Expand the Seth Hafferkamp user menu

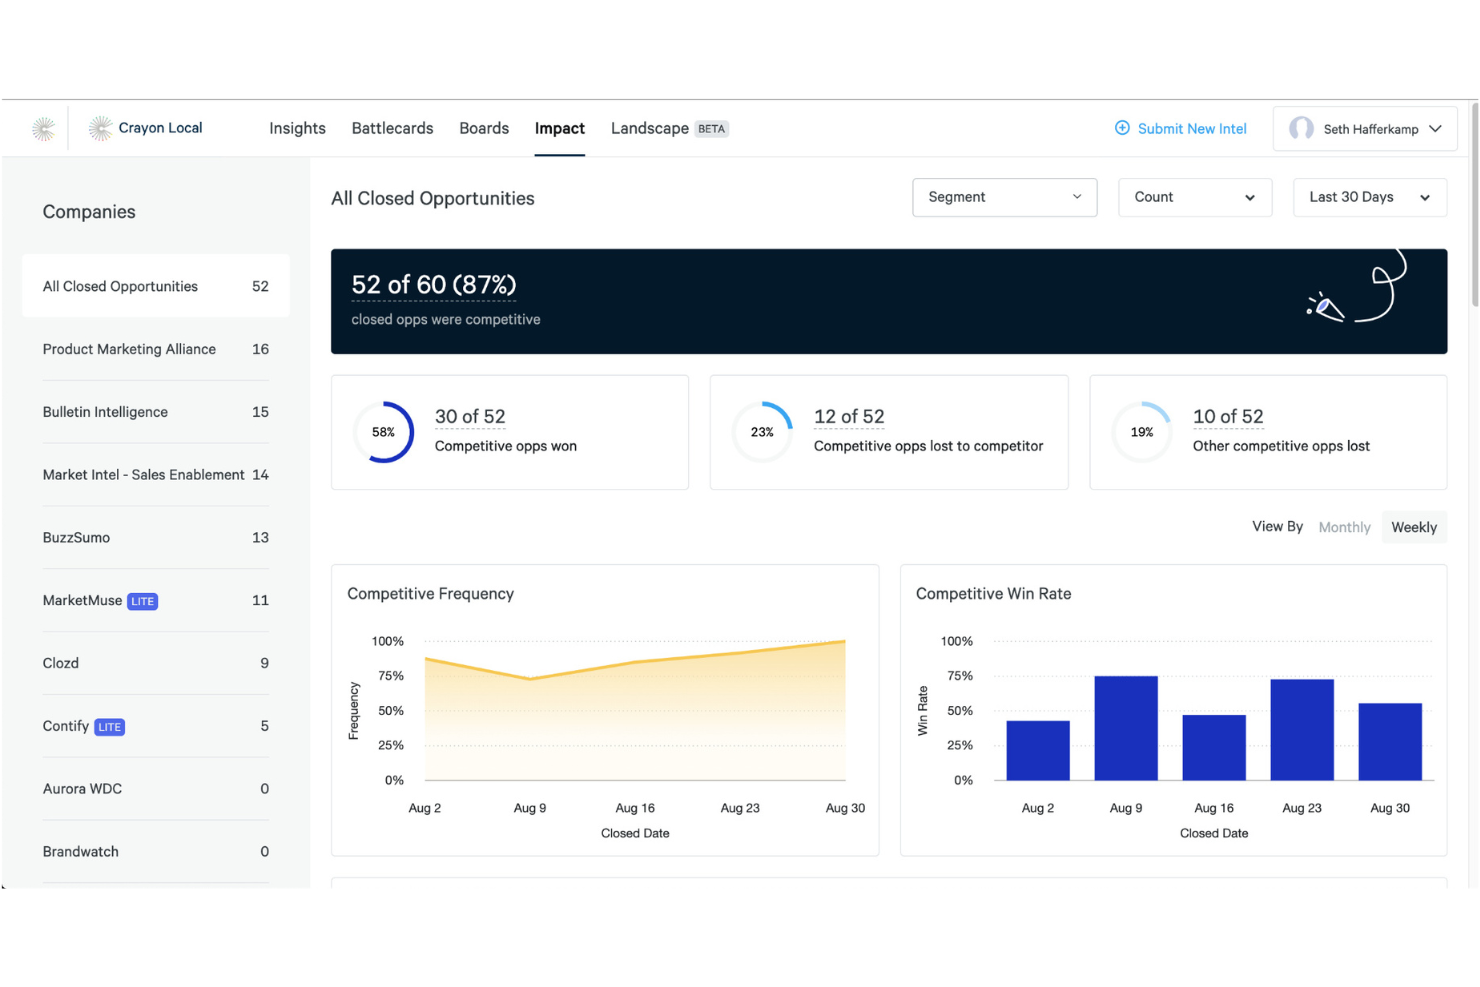1365,128
